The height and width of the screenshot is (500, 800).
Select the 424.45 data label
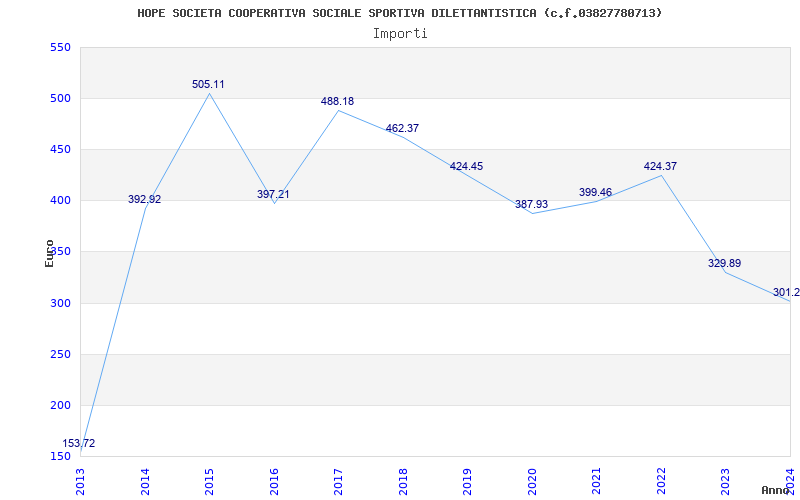point(466,166)
